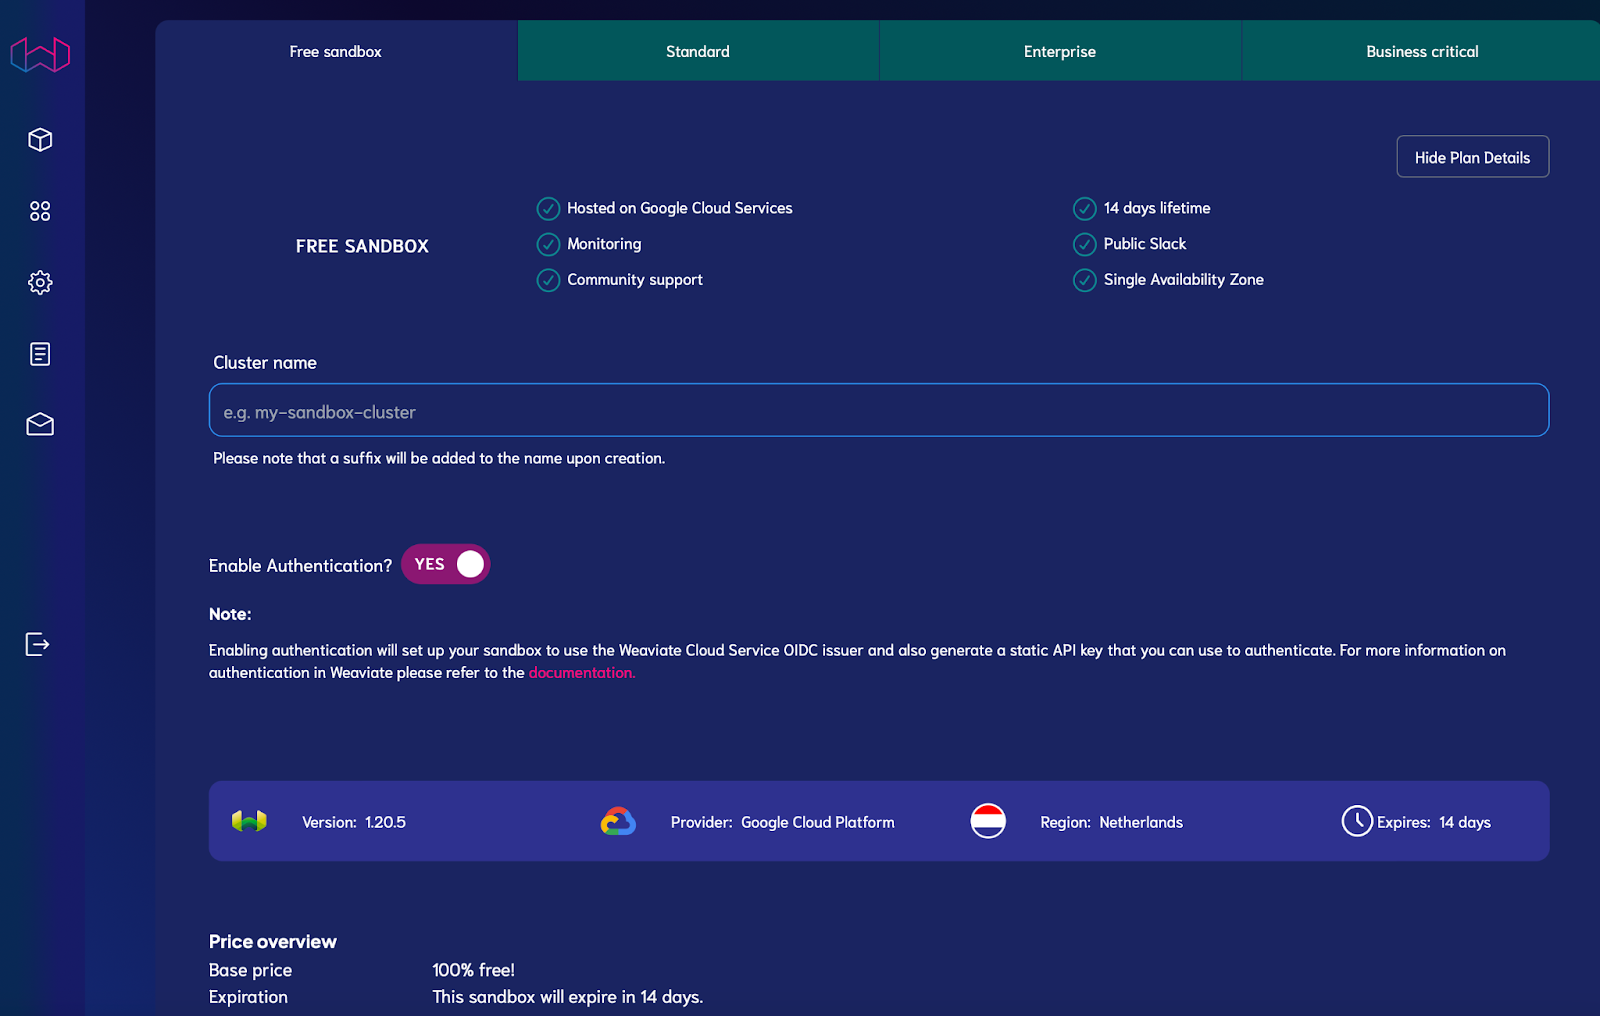The image size is (1600, 1016).
Task: Click the clock expiry icon
Action: coord(1357,821)
